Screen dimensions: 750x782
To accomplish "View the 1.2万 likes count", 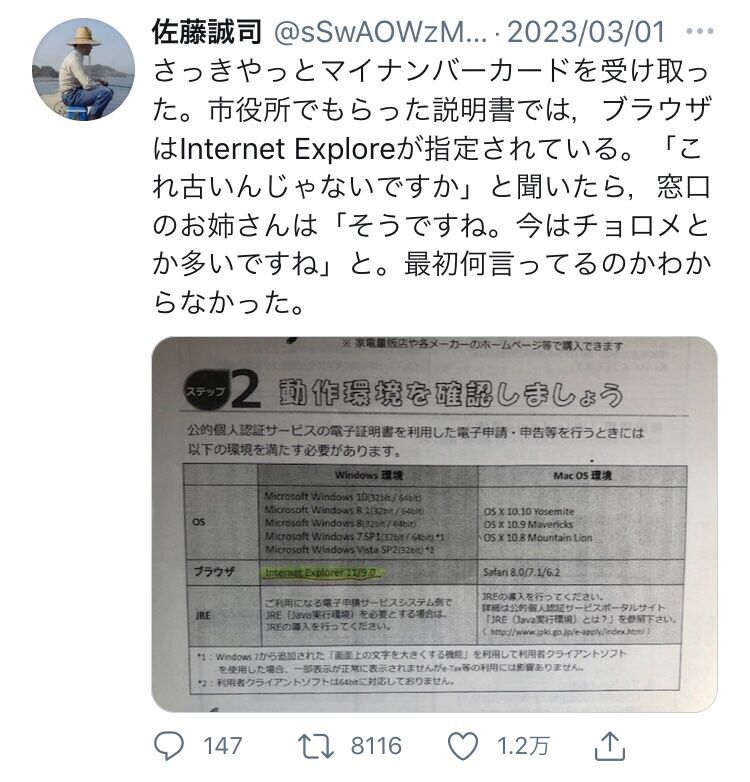I will 524,747.
